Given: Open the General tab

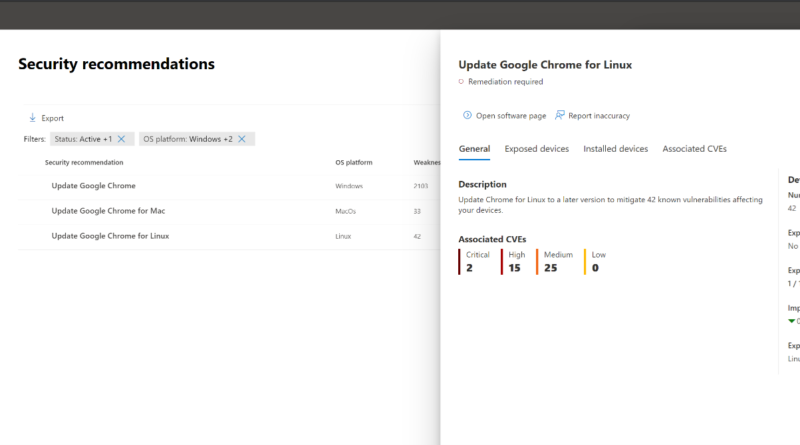Looking at the screenshot, I should tap(474, 149).
